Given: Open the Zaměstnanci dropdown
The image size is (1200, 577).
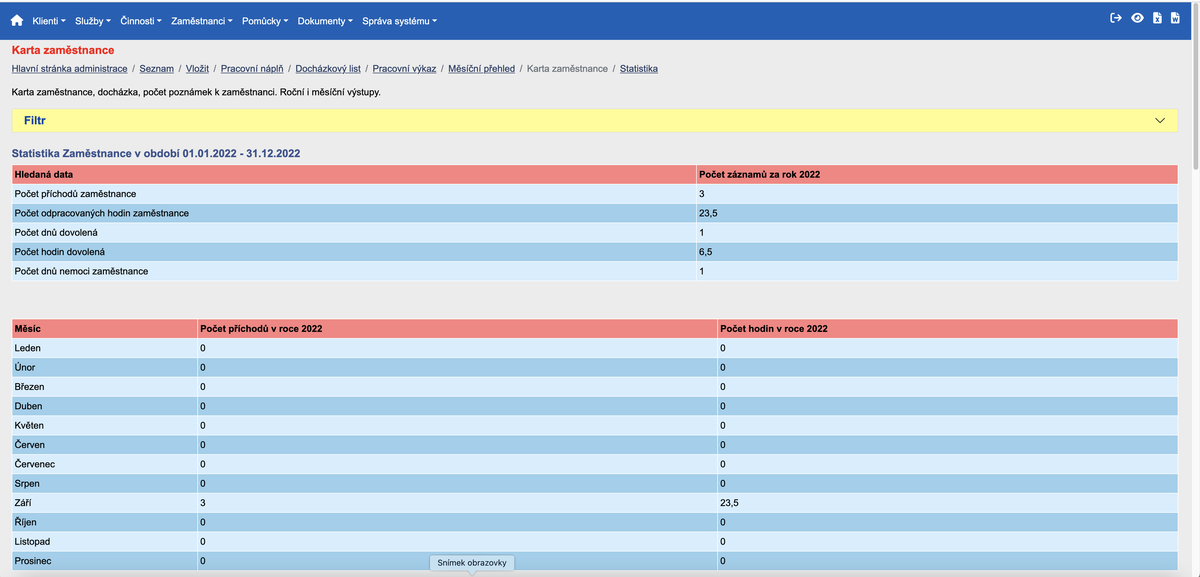Looking at the screenshot, I should point(198,19).
